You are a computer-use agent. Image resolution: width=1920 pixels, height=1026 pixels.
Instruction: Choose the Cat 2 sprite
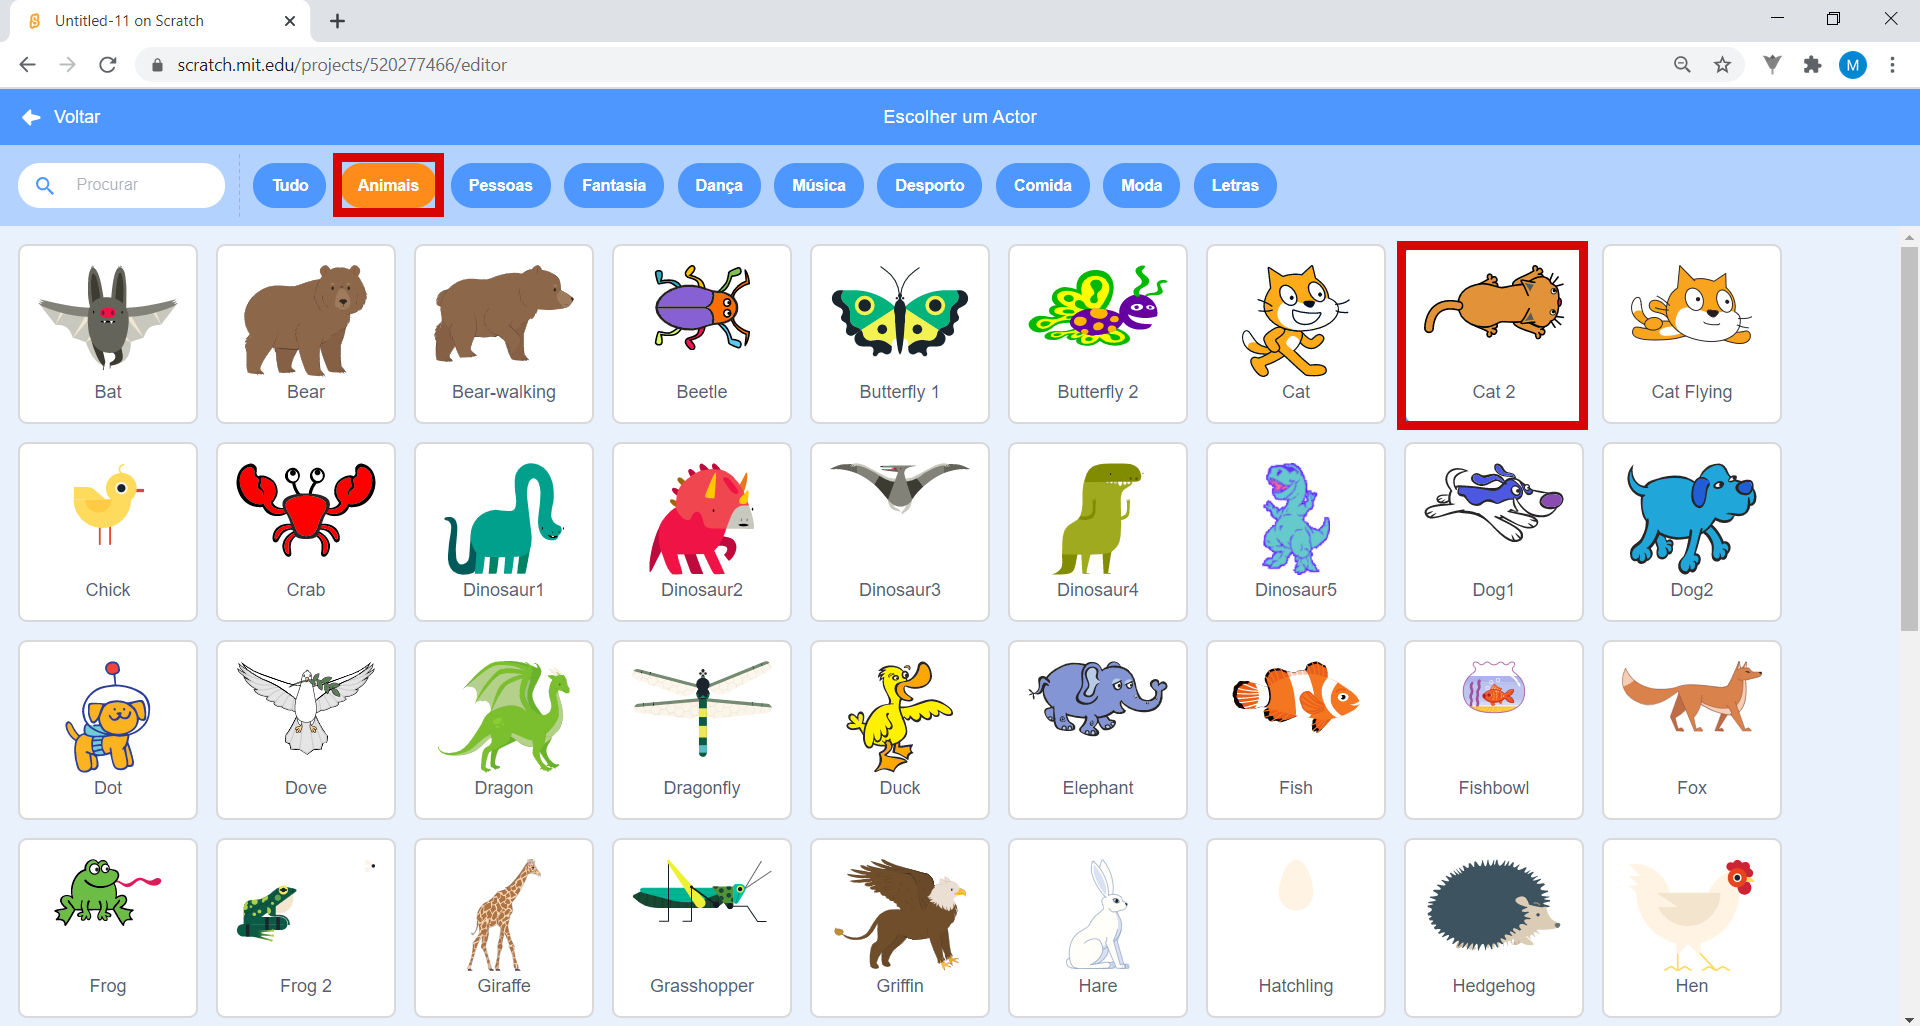pos(1494,334)
